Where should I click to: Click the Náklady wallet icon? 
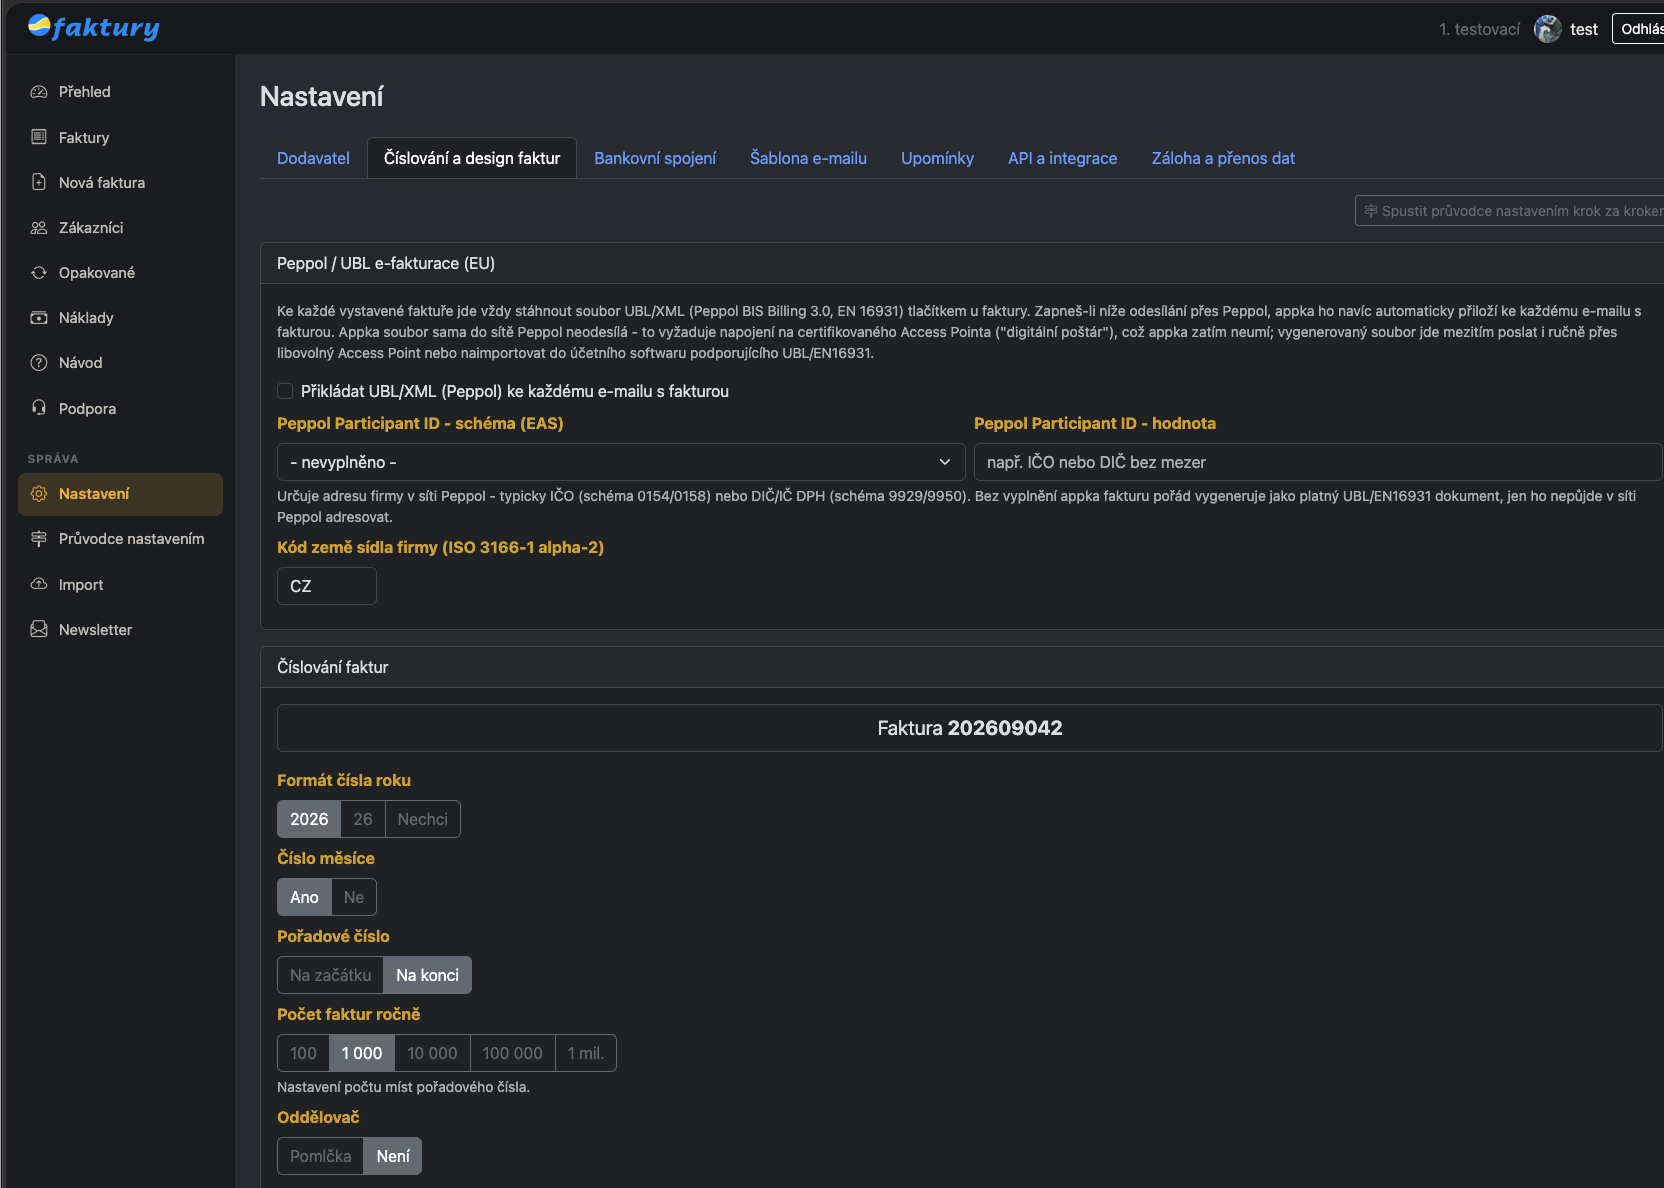[39, 318]
